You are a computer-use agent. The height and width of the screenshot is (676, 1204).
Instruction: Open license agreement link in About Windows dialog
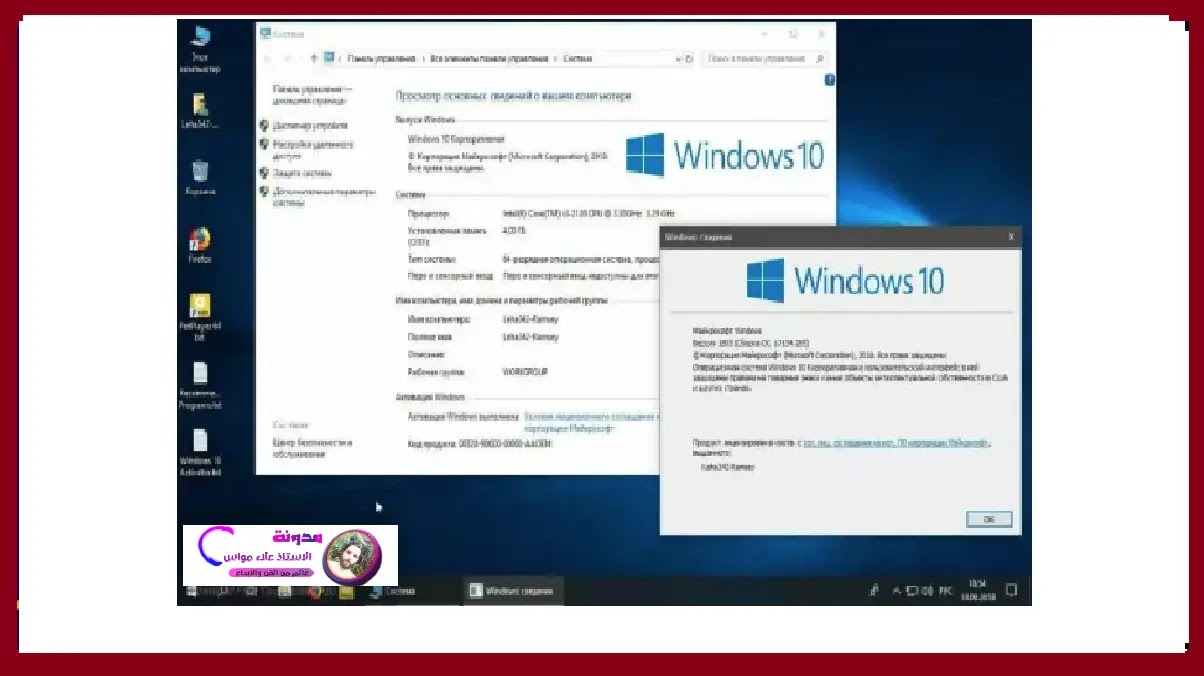coord(897,442)
